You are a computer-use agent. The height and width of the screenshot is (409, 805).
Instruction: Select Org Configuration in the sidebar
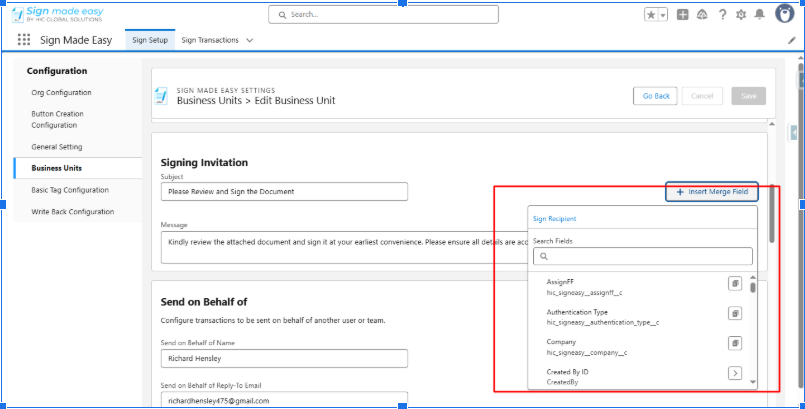click(62, 92)
